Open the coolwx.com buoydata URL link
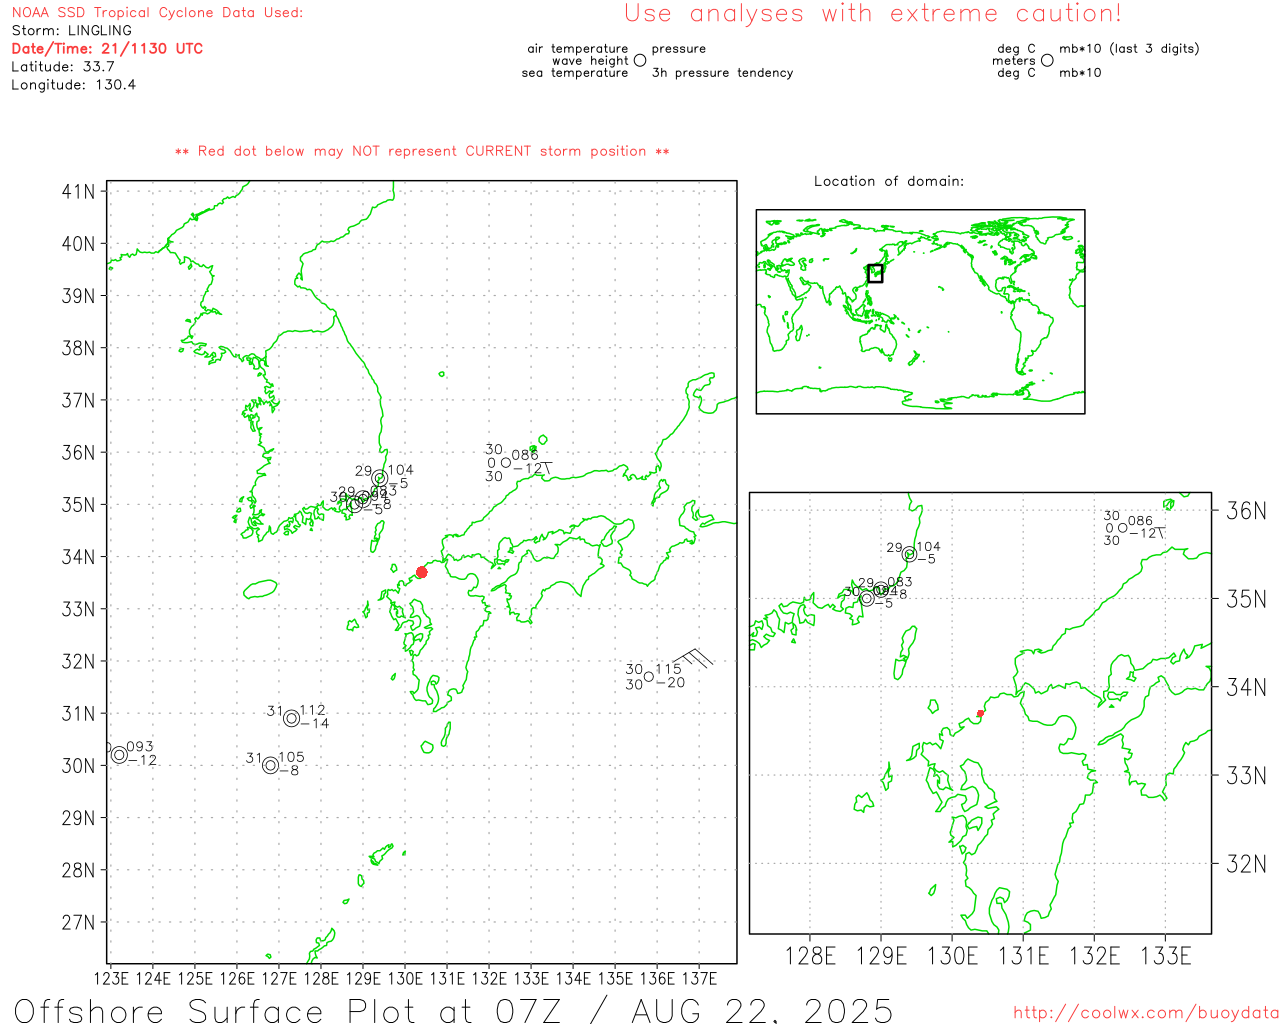 click(x=1146, y=1013)
